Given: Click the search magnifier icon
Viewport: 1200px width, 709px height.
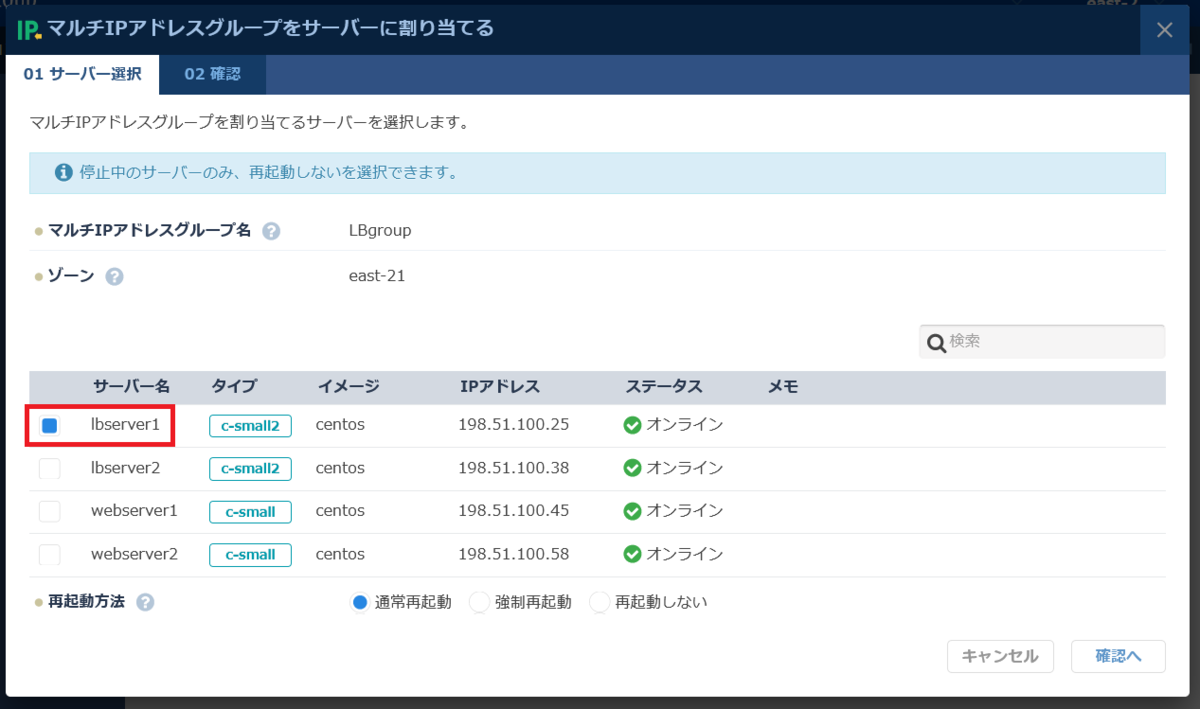Looking at the screenshot, I should (x=937, y=342).
